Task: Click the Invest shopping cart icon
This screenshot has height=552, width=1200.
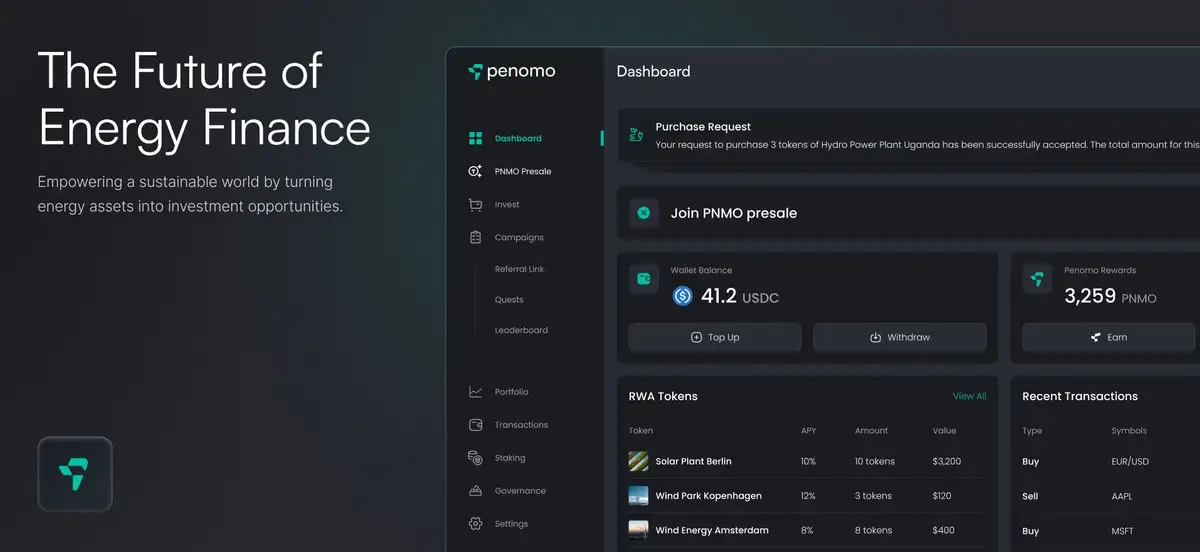Action: (475, 204)
